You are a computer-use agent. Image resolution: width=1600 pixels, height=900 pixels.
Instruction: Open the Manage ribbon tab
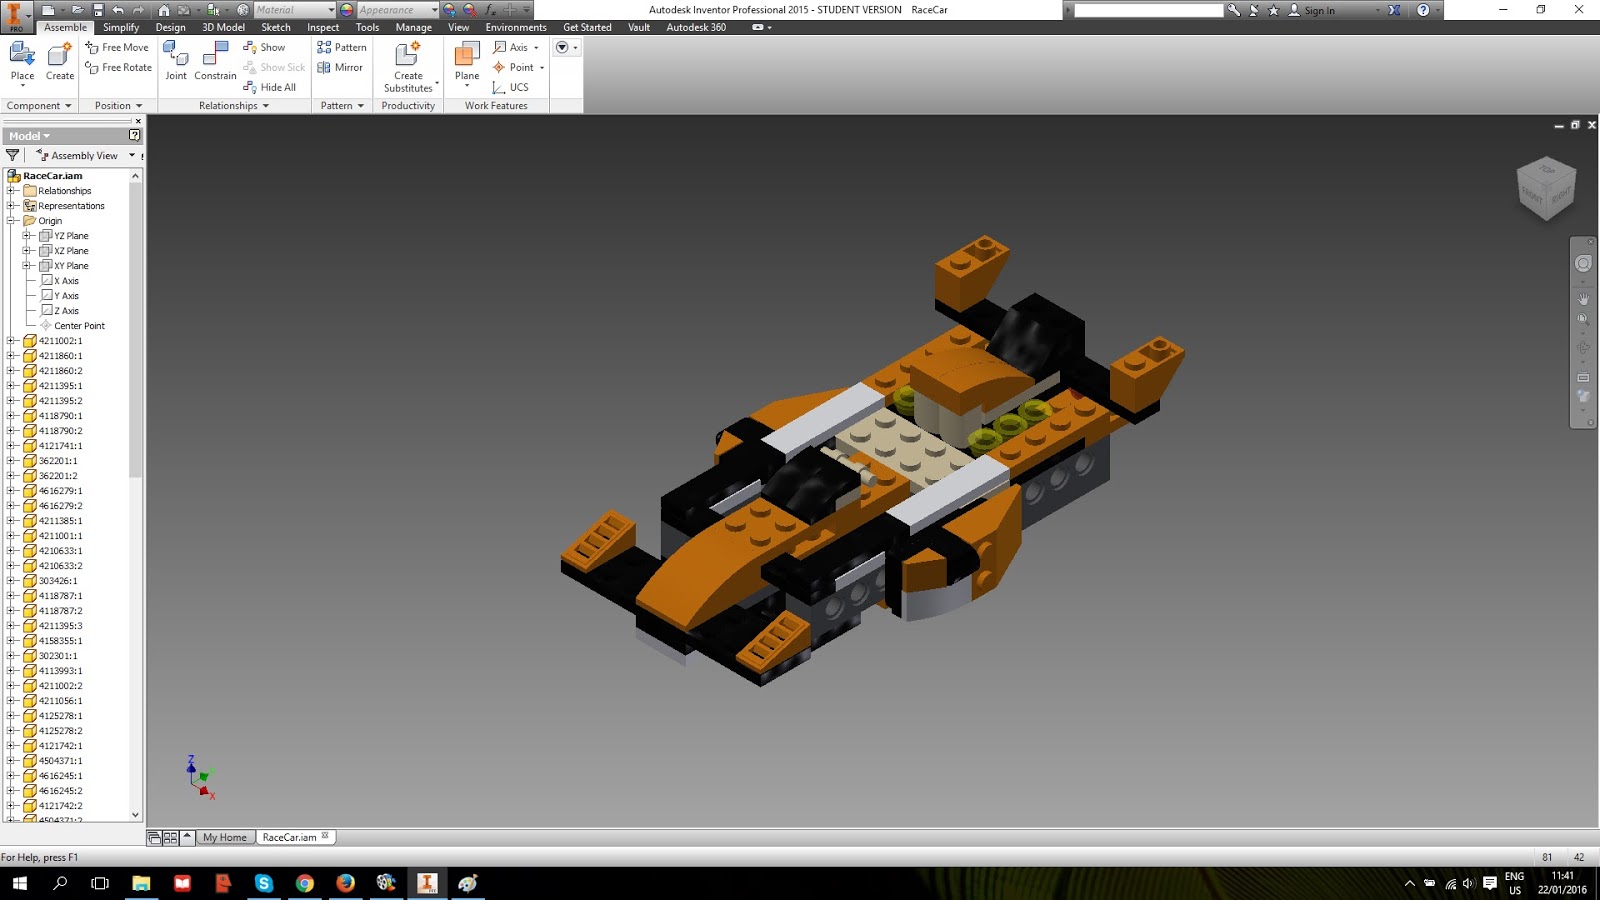coord(413,27)
